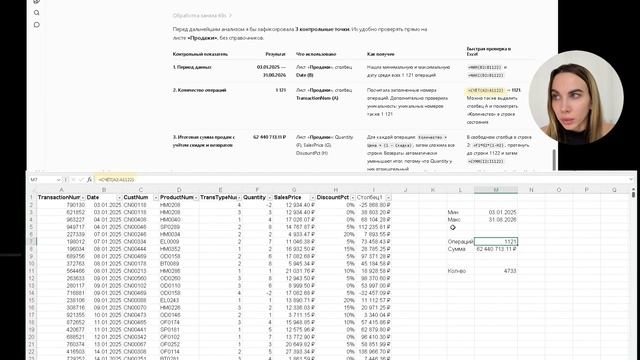This screenshot has width=640, height=360.
Task: Click the cancel entry X in formula bar
Action: [73, 180]
